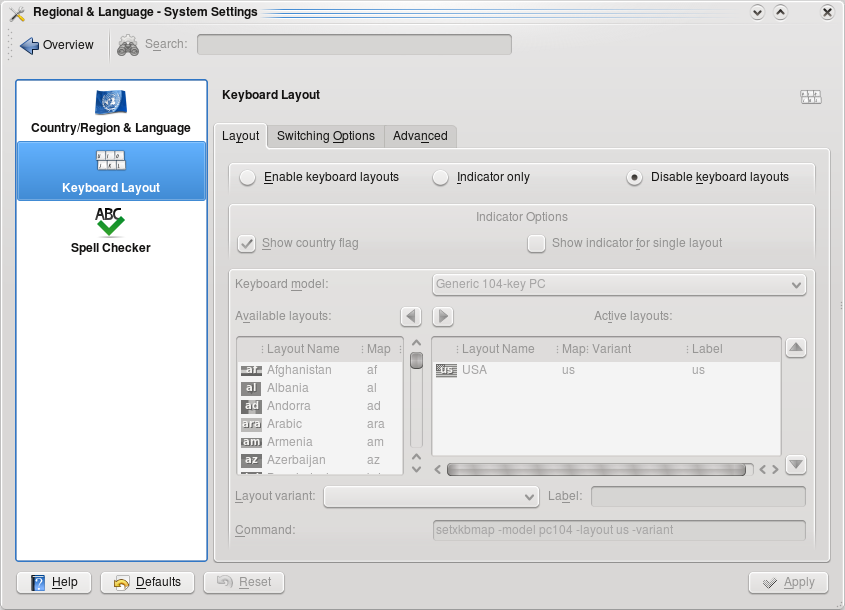Open the Spell Checker module
The image size is (845, 610).
click(x=111, y=230)
